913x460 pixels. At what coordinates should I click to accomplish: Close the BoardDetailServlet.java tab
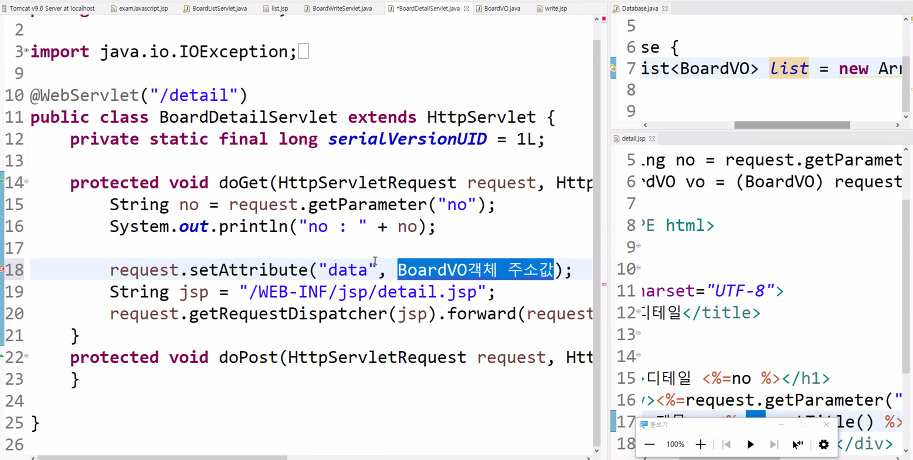pyautogui.click(x=467, y=9)
